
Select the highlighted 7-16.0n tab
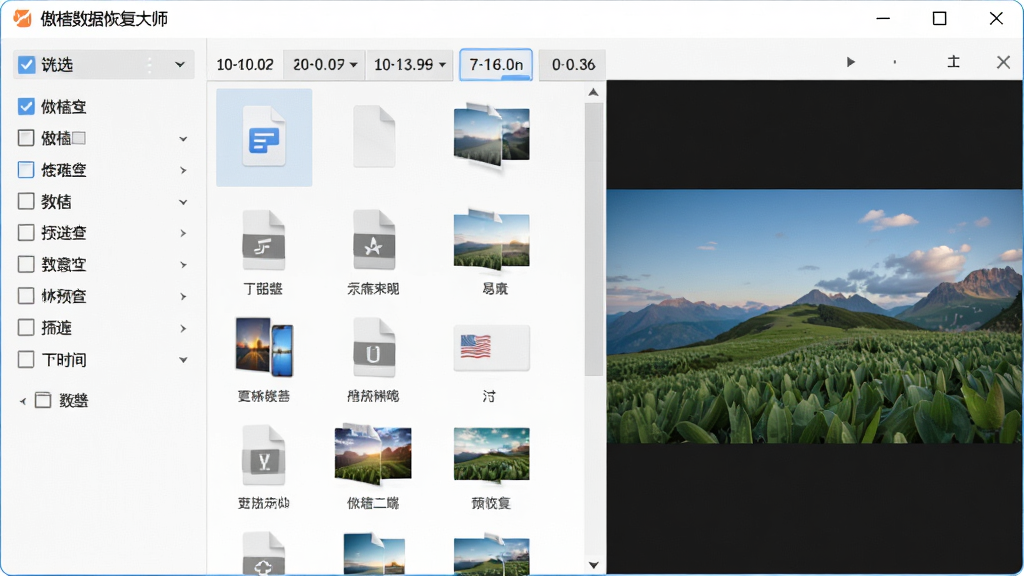[x=496, y=65]
